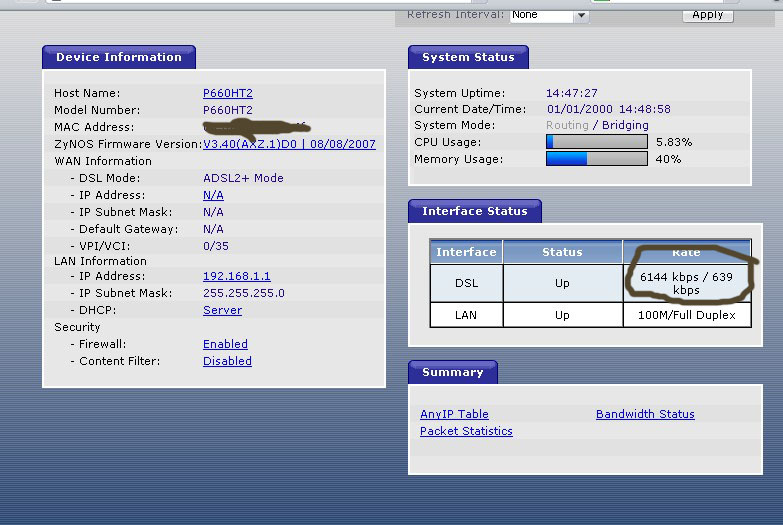Screen dimensions: 783x525
Task: Open the Content Filter Disabled link
Action: point(227,361)
